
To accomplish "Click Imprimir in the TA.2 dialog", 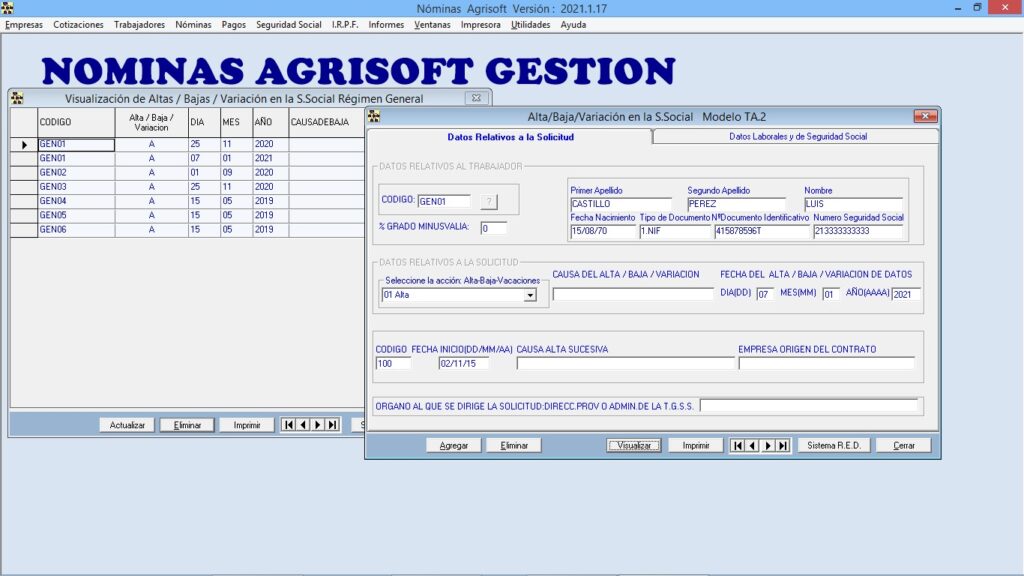I will pos(696,445).
